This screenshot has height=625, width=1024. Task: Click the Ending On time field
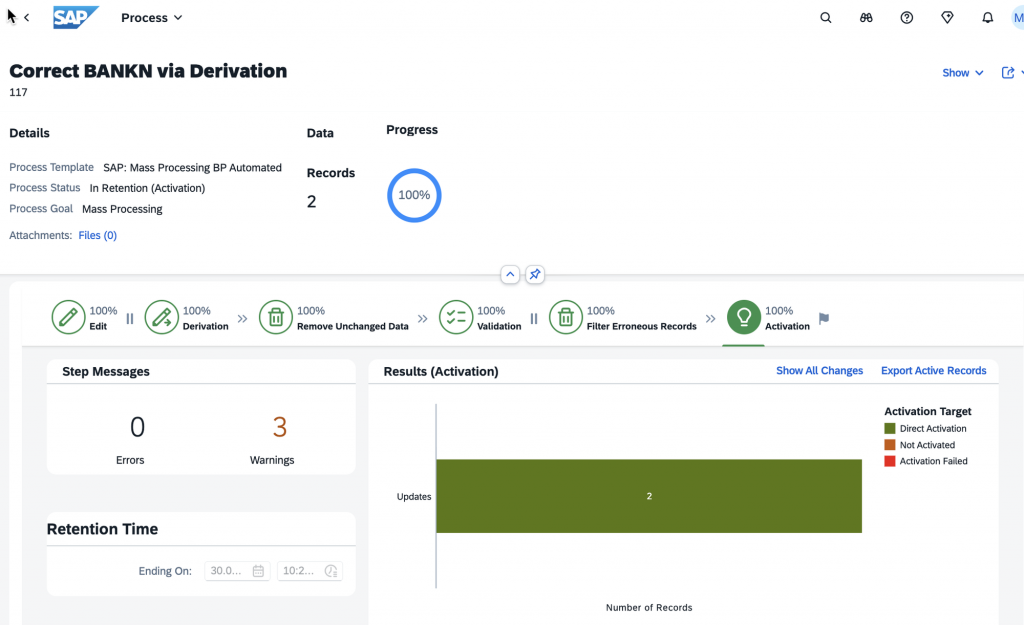point(310,571)
